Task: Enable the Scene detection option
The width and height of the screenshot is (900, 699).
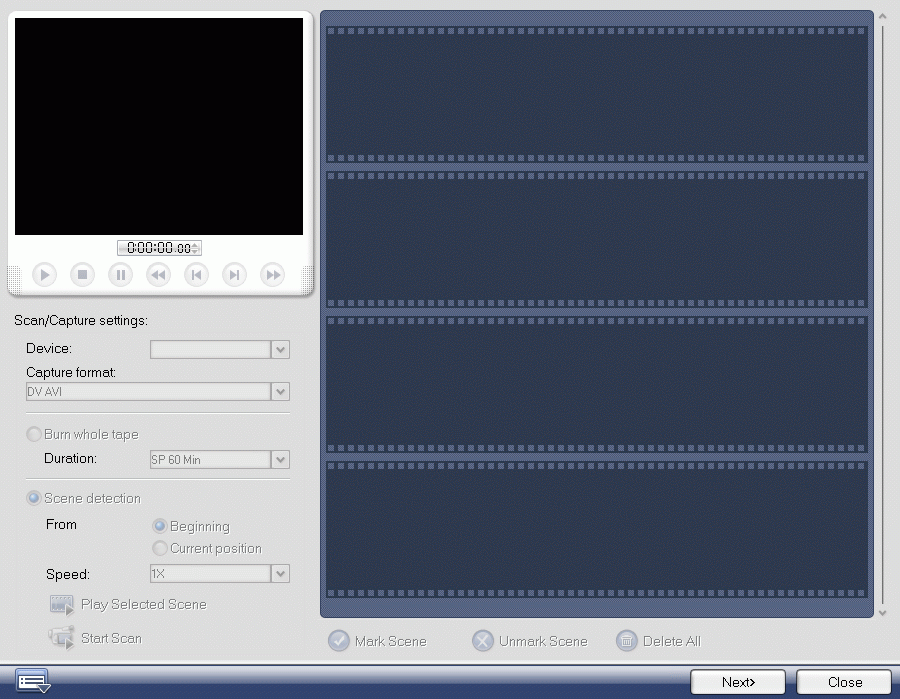Action: pyautogui.click(x=34, y=498)
